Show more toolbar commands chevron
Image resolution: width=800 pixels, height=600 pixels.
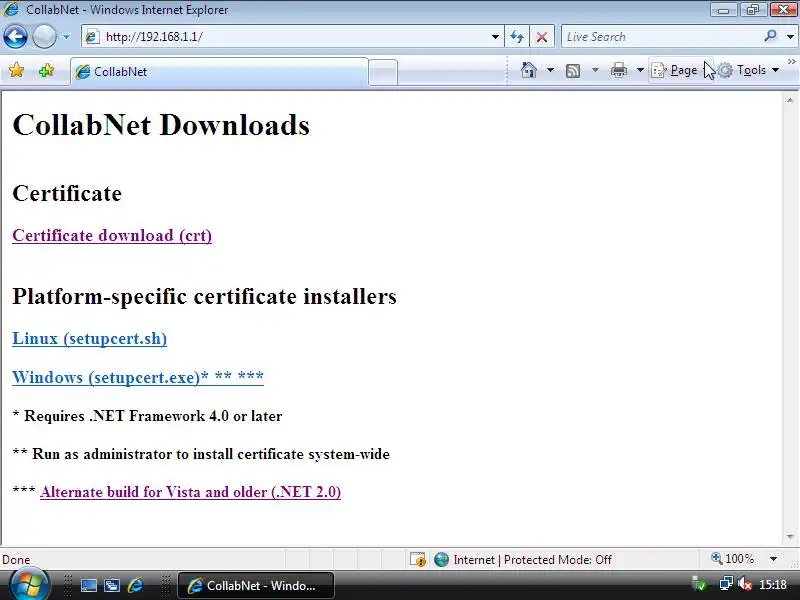pos(791,62)
